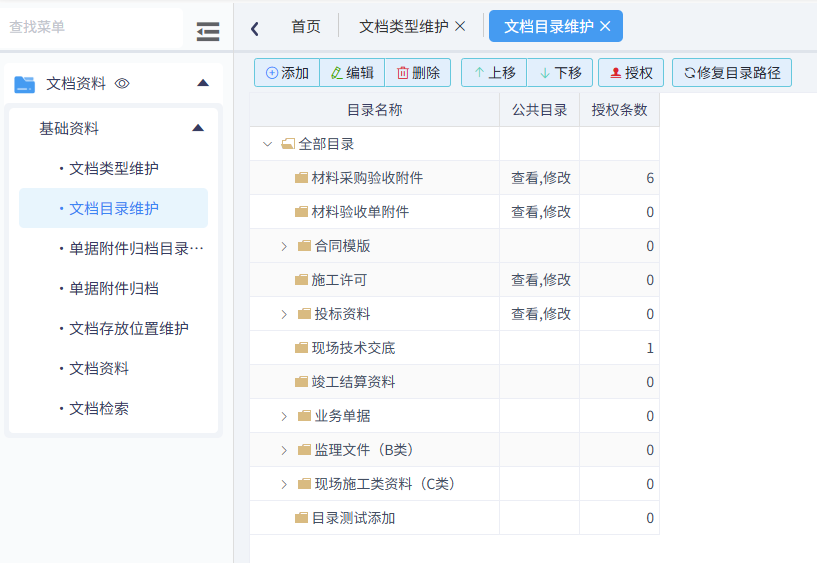Click the 删除 delete button
This screenshot has height=563, width=817.
click(x=418, y=73)
